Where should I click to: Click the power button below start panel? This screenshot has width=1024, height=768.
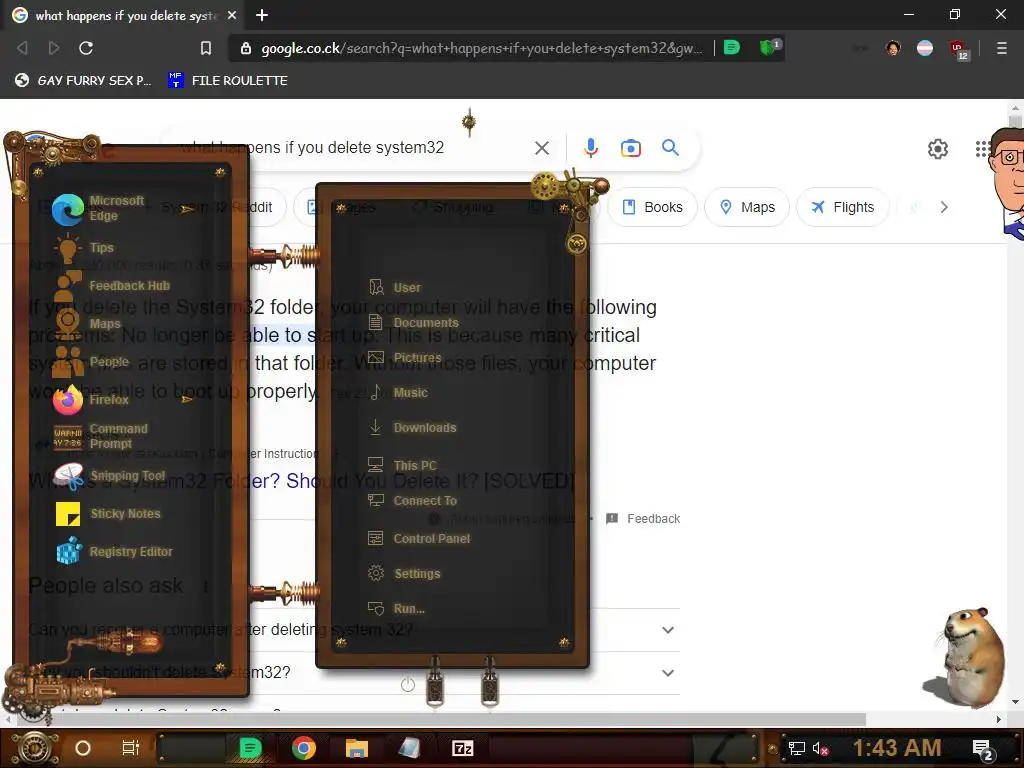[x=408, y=684]
